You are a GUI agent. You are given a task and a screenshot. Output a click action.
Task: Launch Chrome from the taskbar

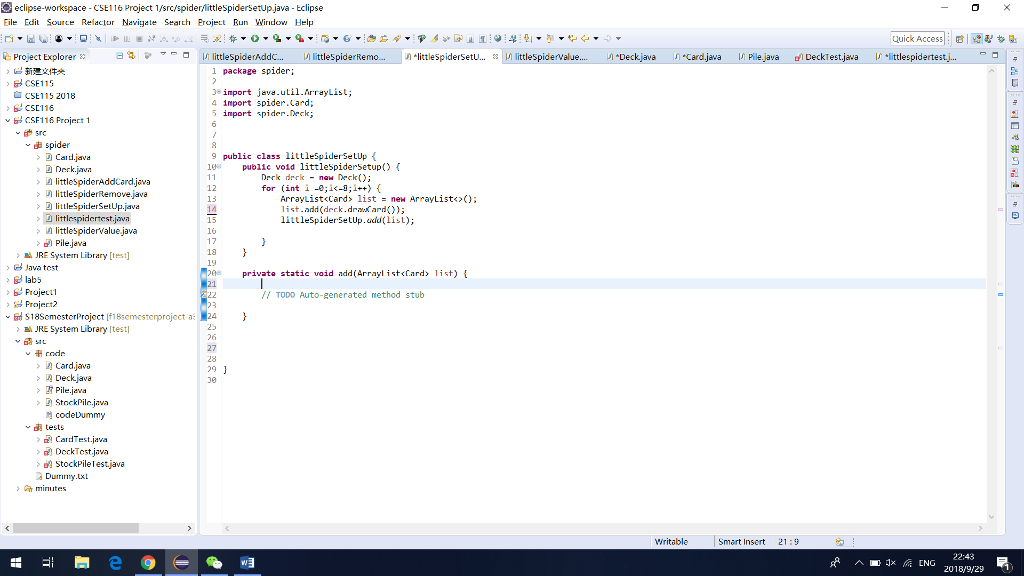[x=148, y=562]
